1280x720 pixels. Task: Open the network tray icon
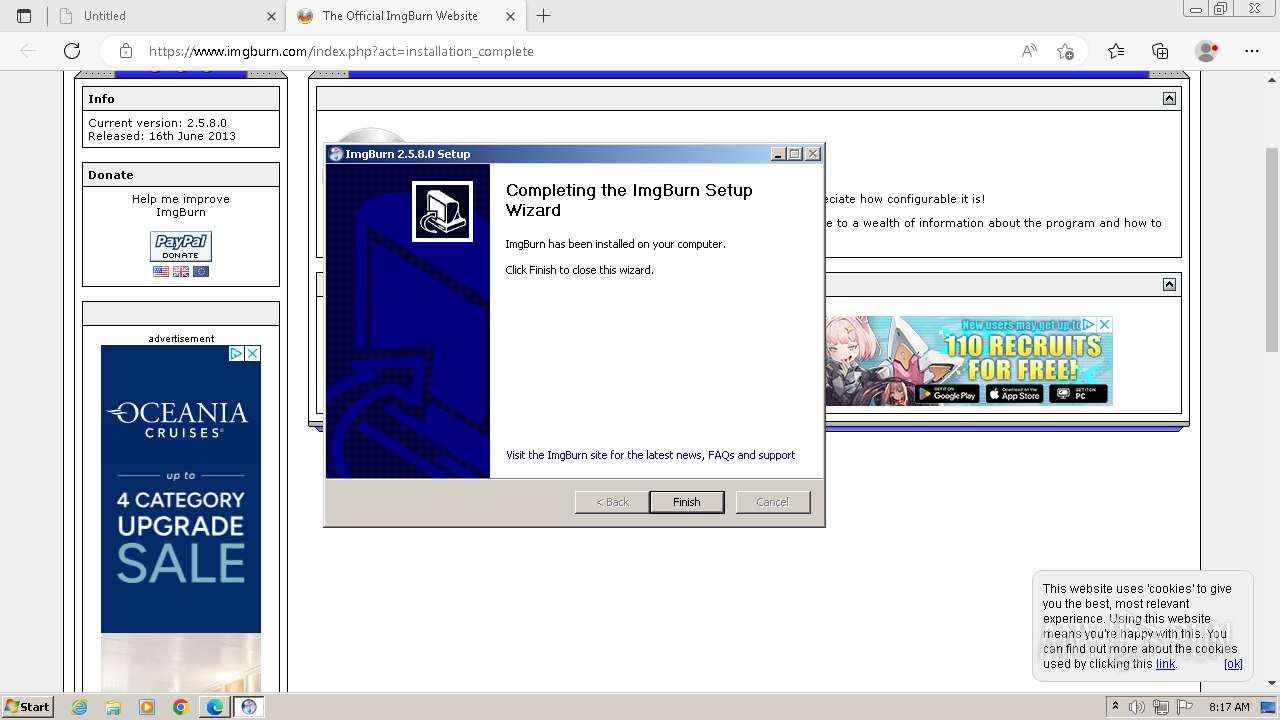coord(1160,707)
